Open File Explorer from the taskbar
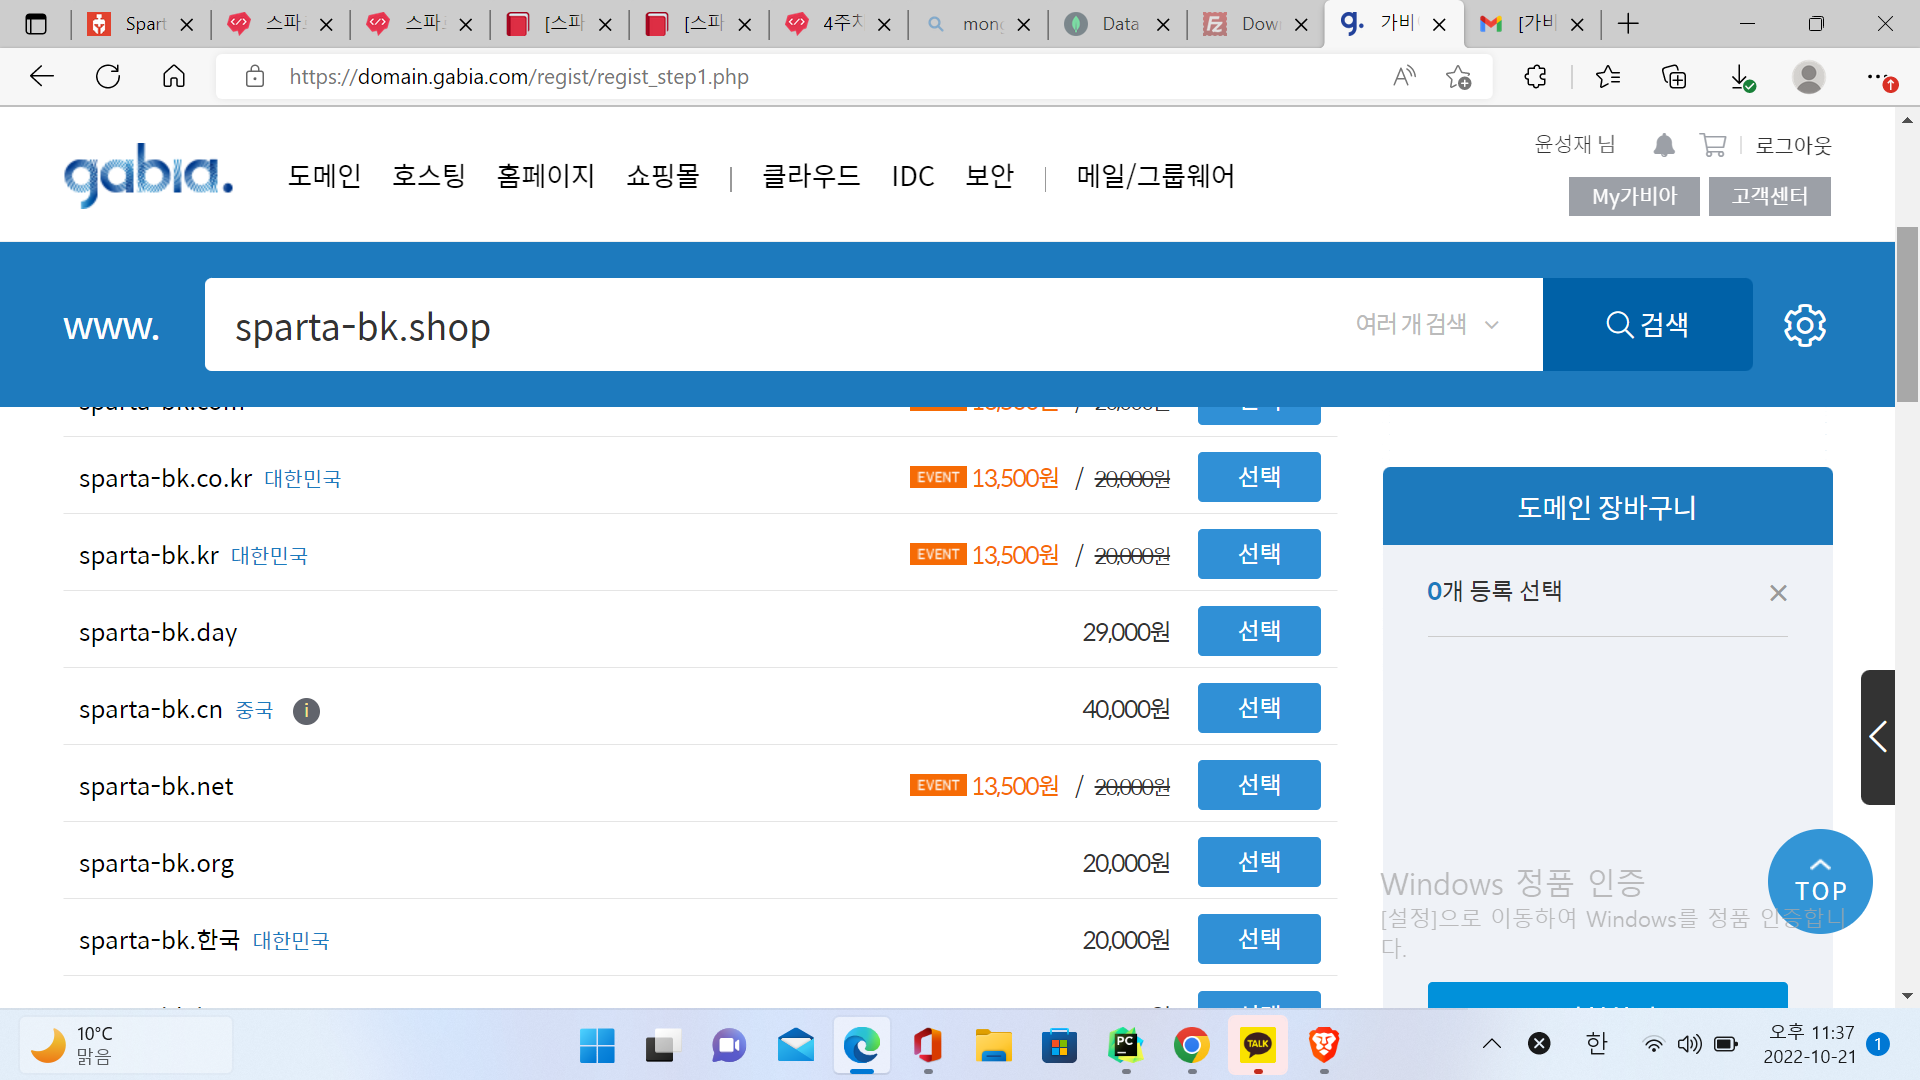The image size is (1920, 1080). (x=993, y=1046)
